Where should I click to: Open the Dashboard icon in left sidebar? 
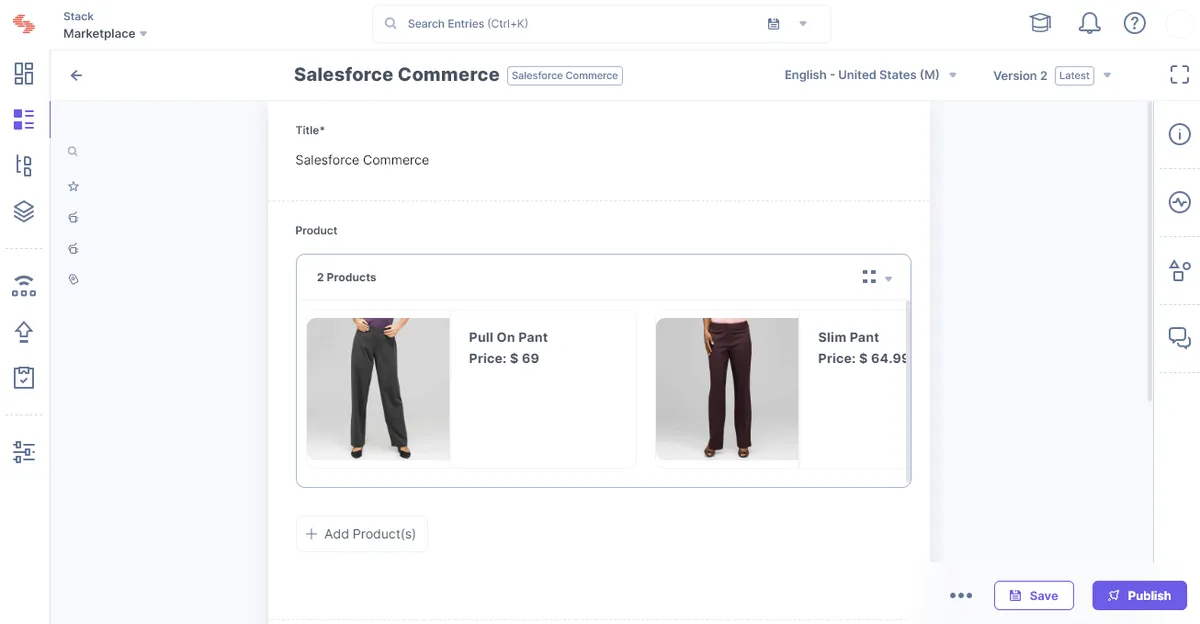[x=24, y=73]
